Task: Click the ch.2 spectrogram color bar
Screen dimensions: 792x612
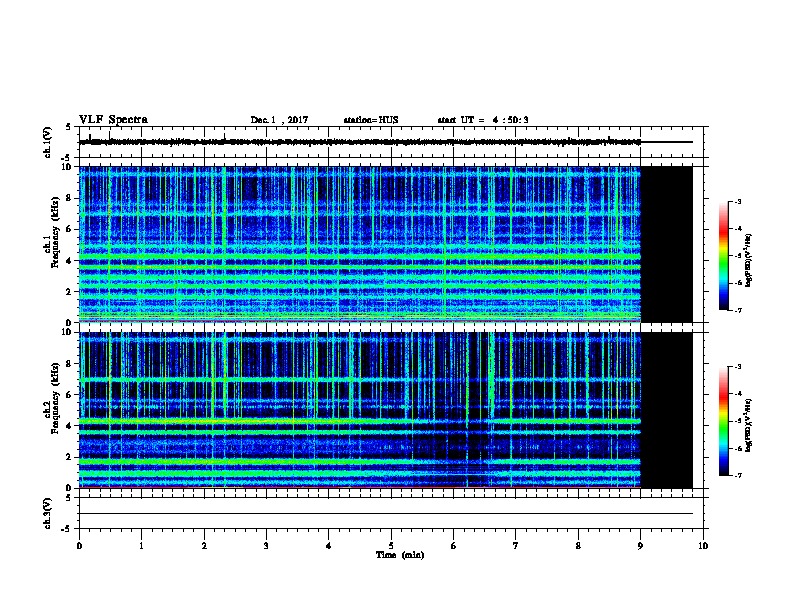Action: [x=723, y=421]
